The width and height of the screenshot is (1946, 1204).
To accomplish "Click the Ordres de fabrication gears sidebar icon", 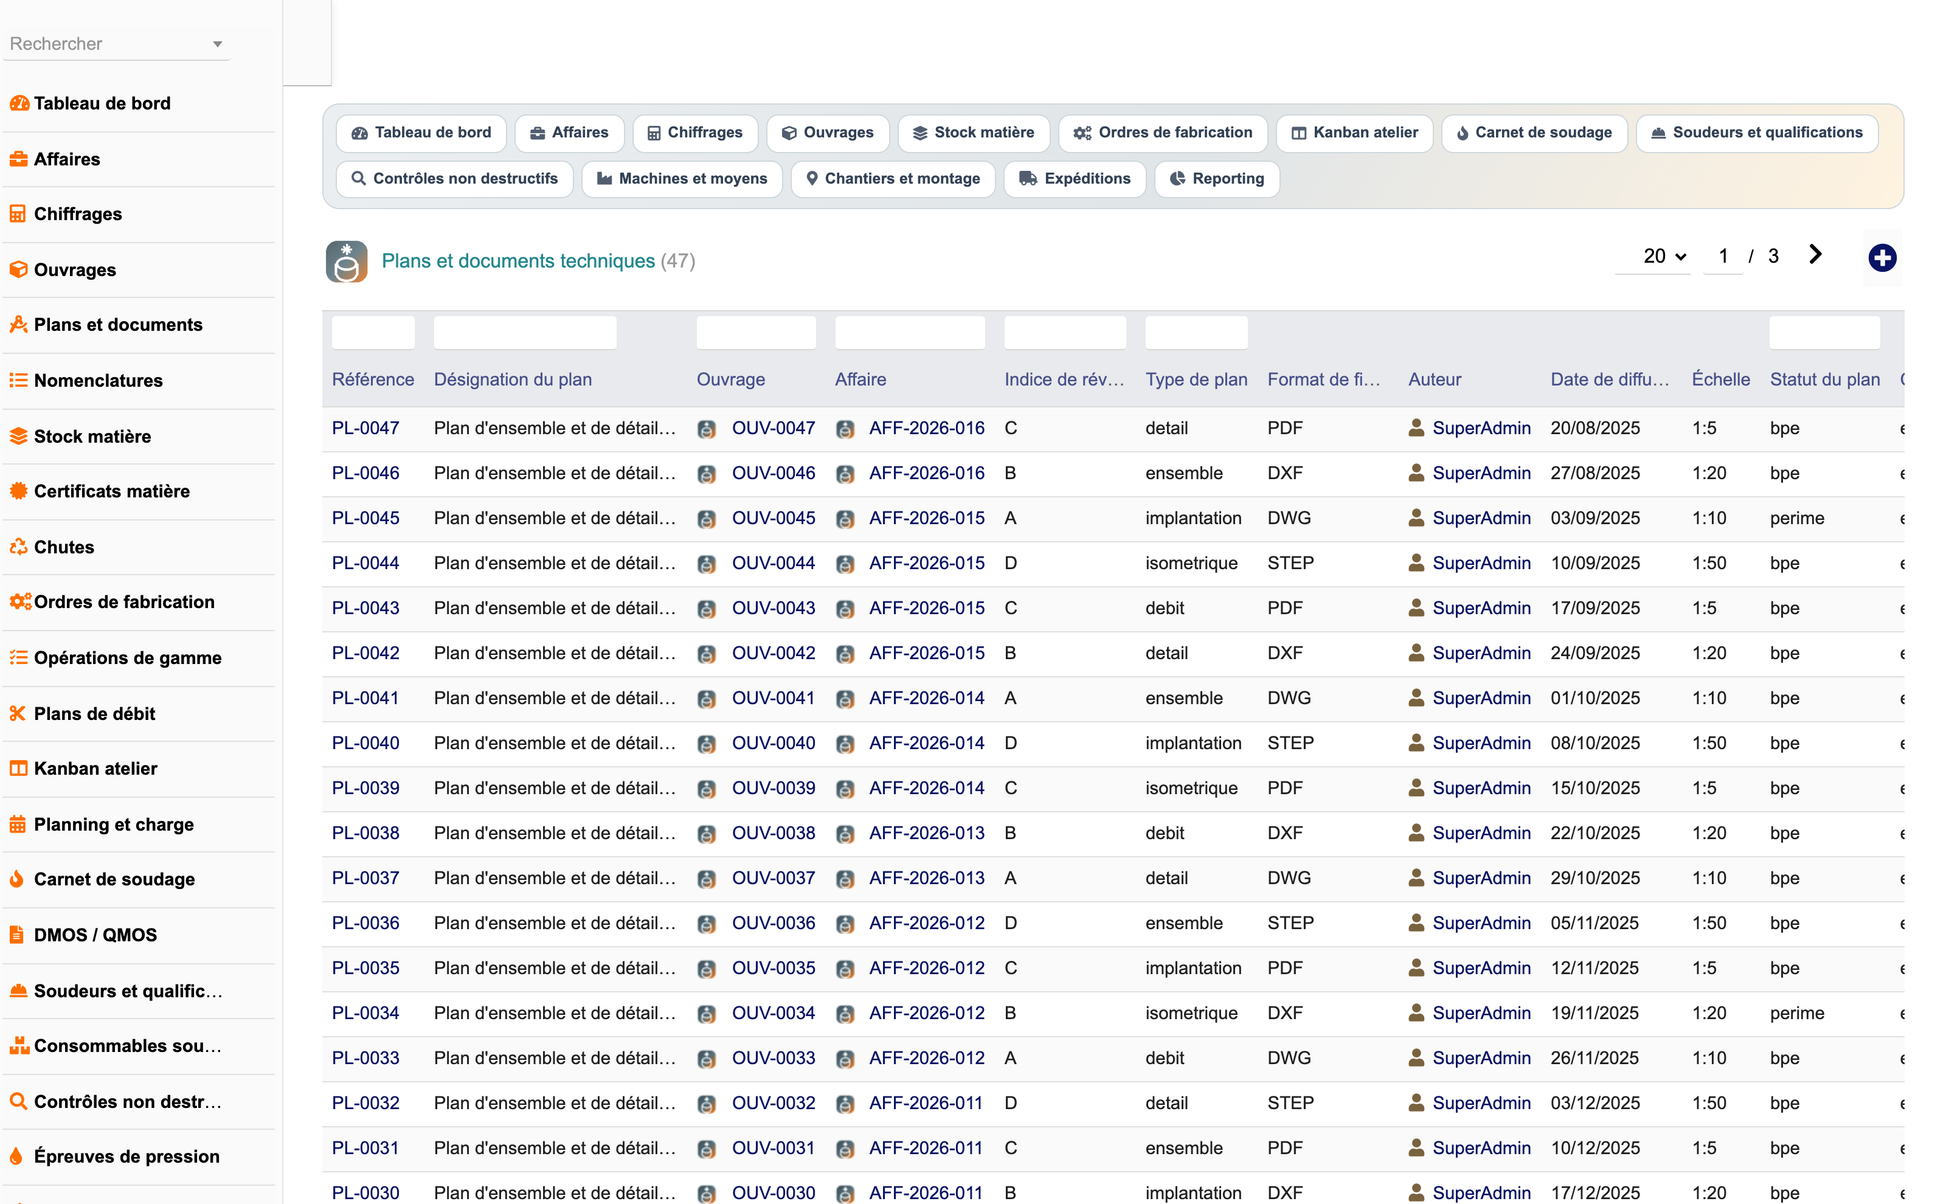I will click(20, 602).
